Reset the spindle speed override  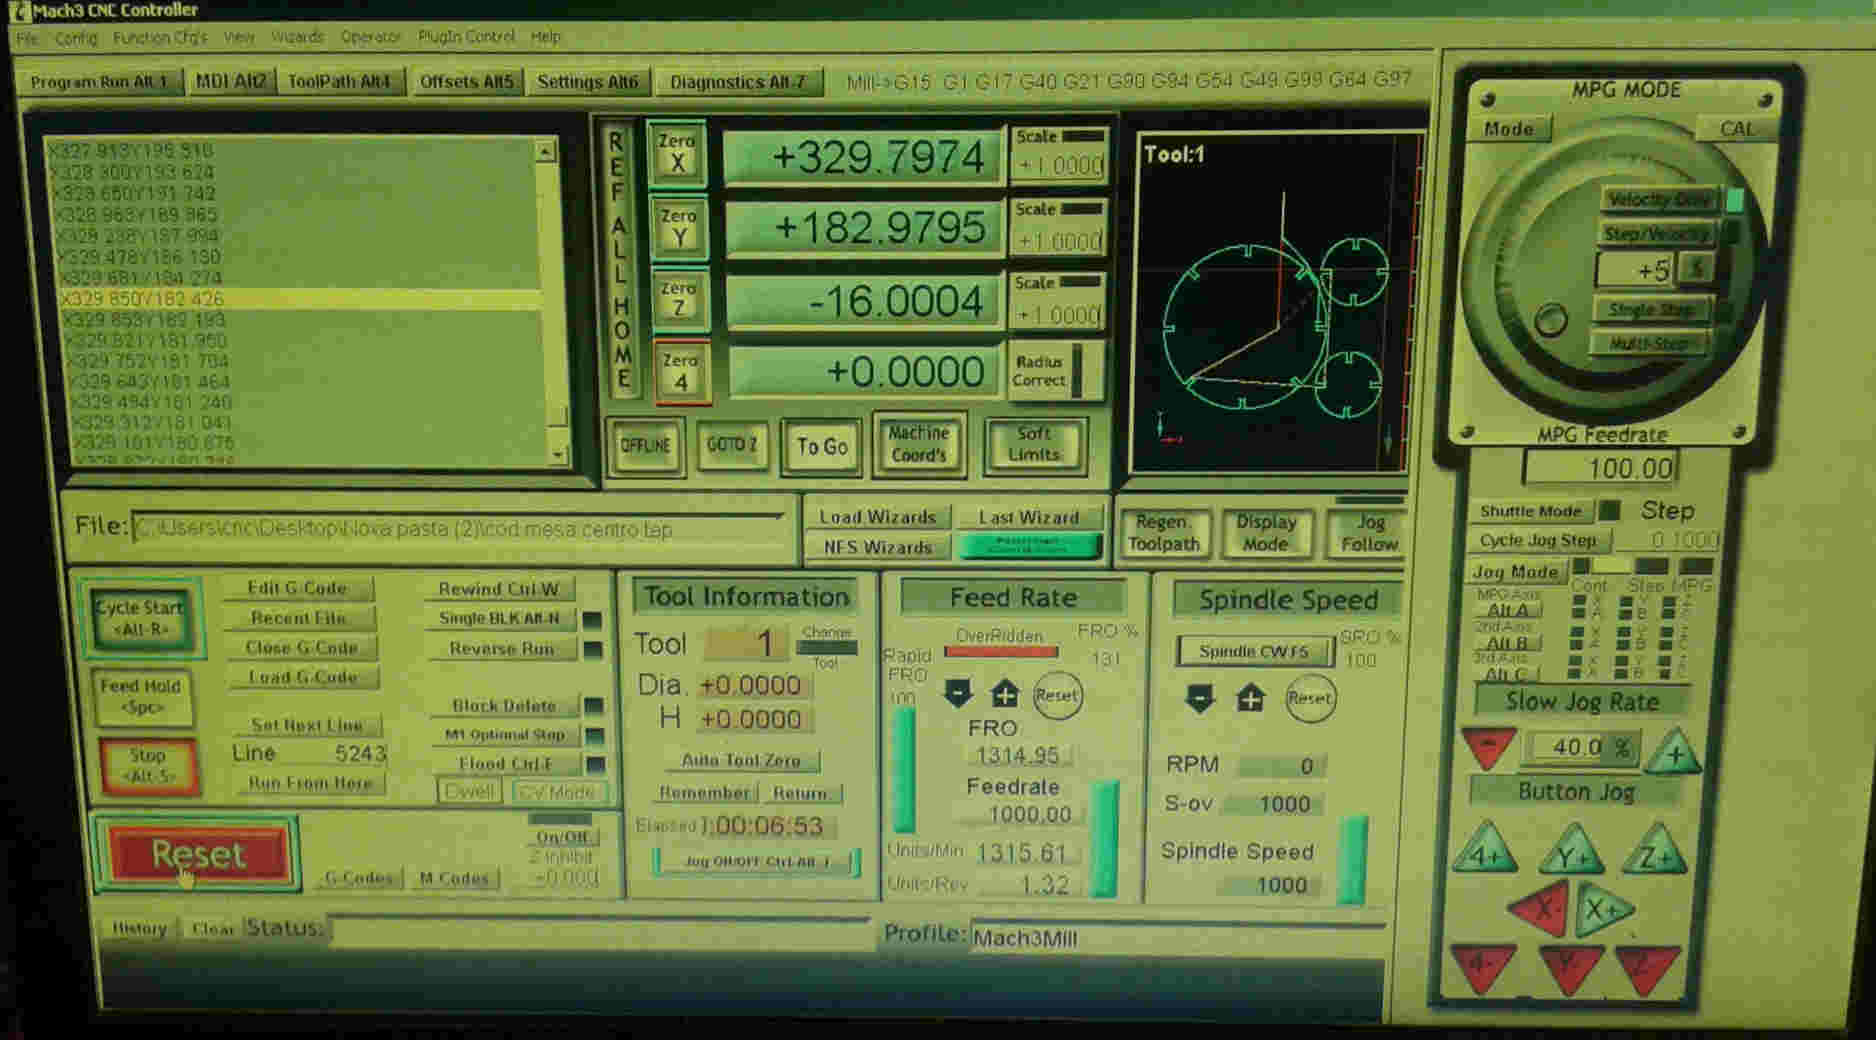[1309, 698]
